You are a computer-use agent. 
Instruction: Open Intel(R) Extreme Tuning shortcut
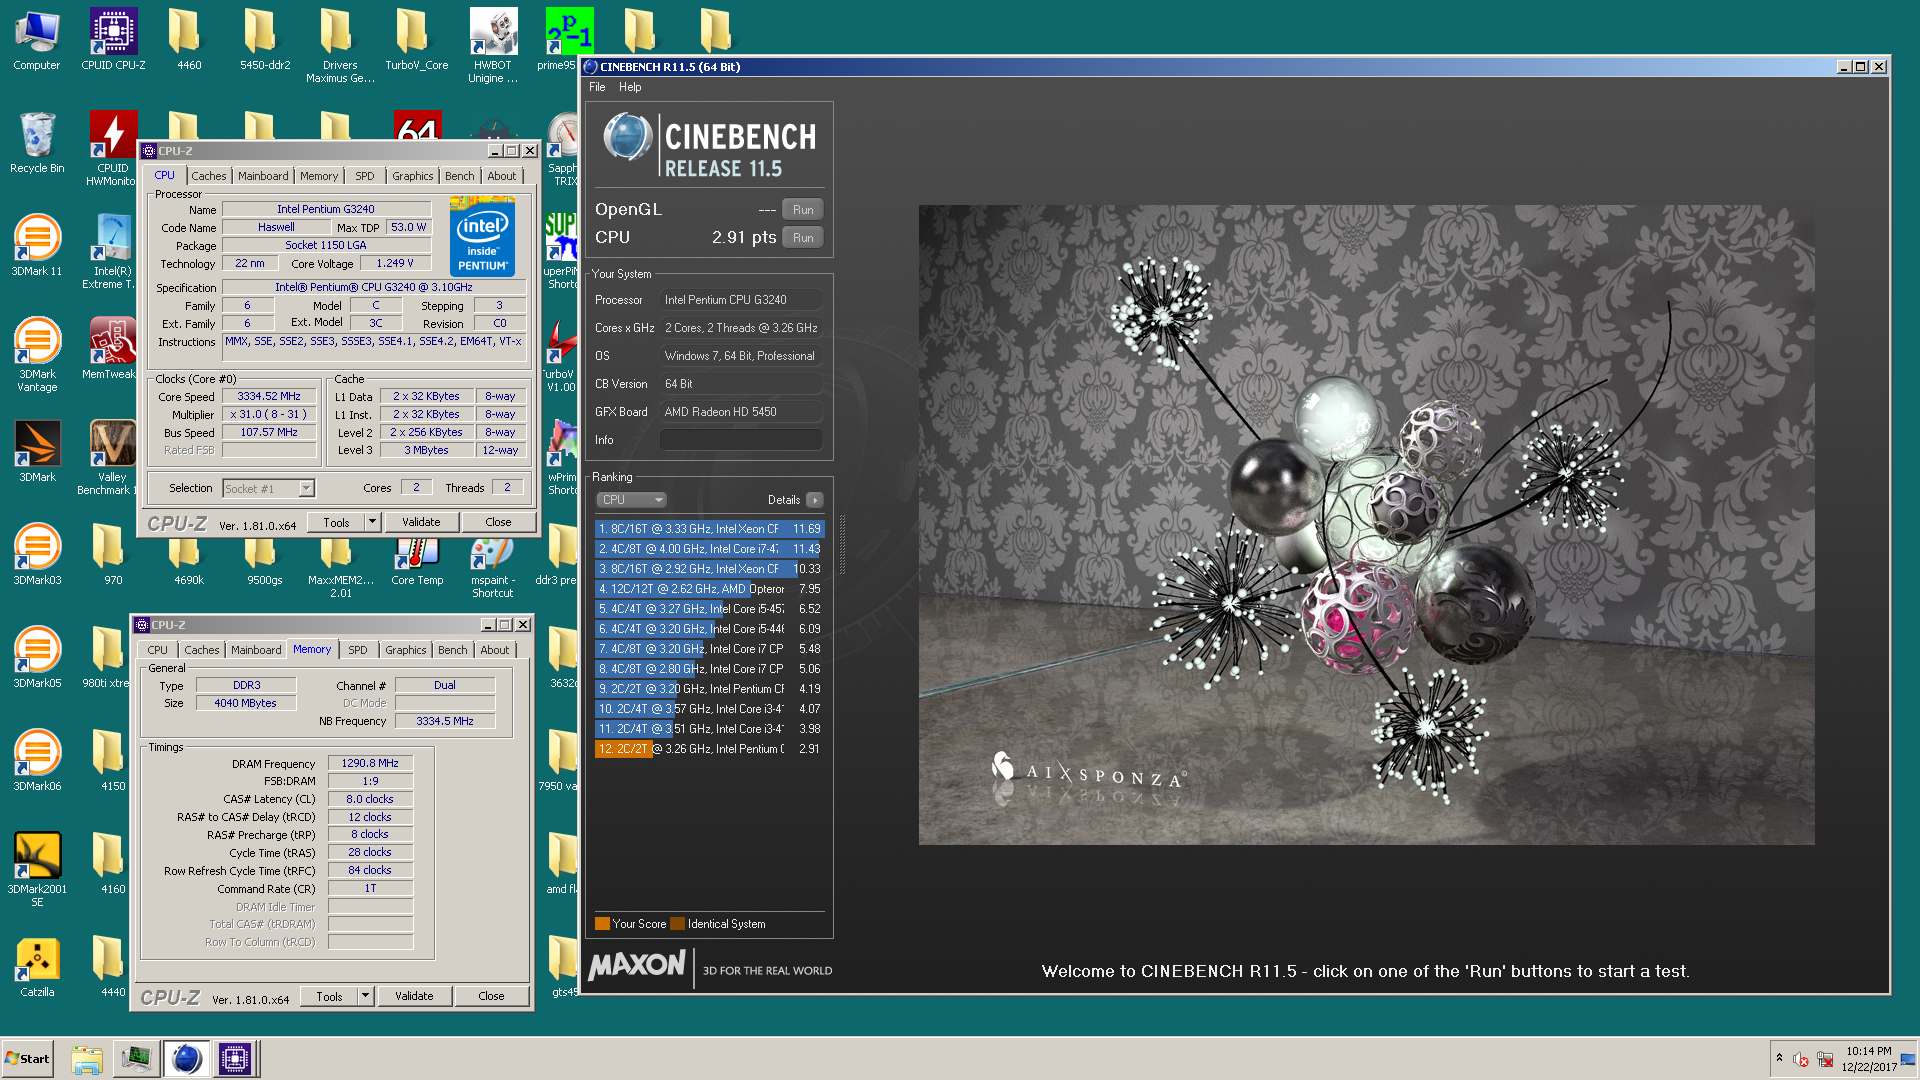click(x=112, y=252)
